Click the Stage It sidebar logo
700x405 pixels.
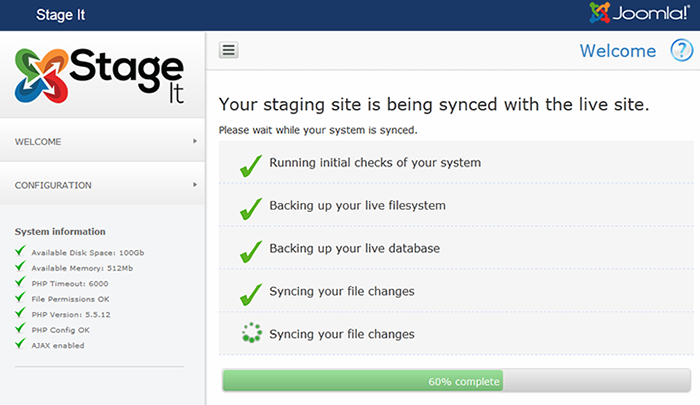pyautogui.click(x=99, y=75)
